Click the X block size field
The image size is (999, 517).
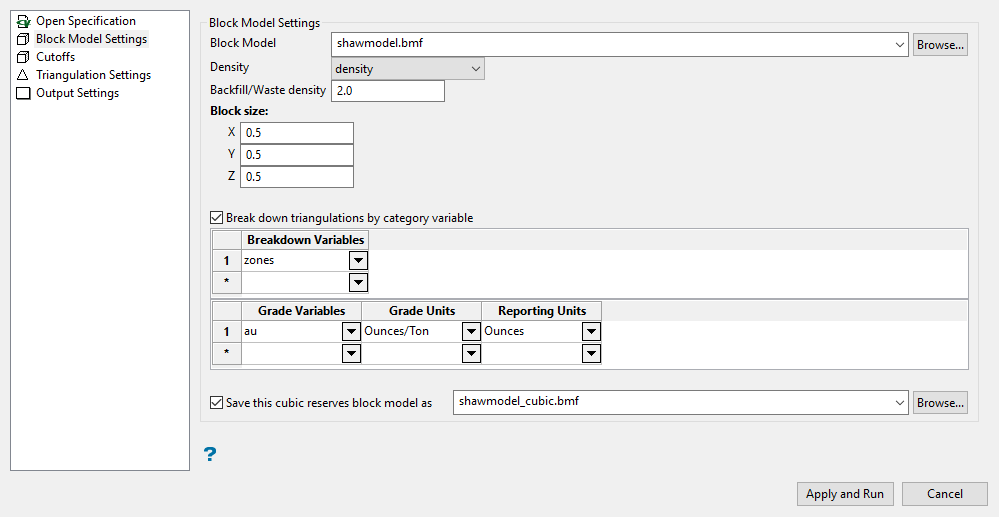(297, 133)
